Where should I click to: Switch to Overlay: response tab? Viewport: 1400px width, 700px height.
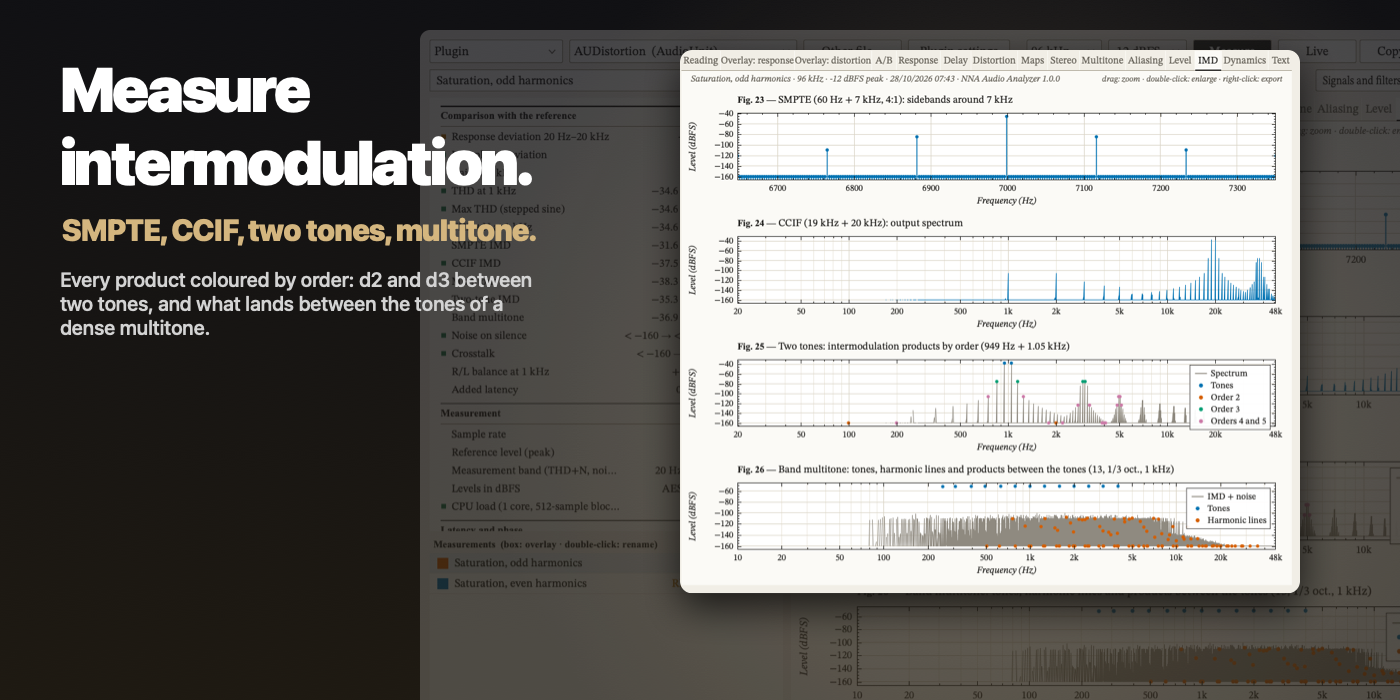[757, 61]
